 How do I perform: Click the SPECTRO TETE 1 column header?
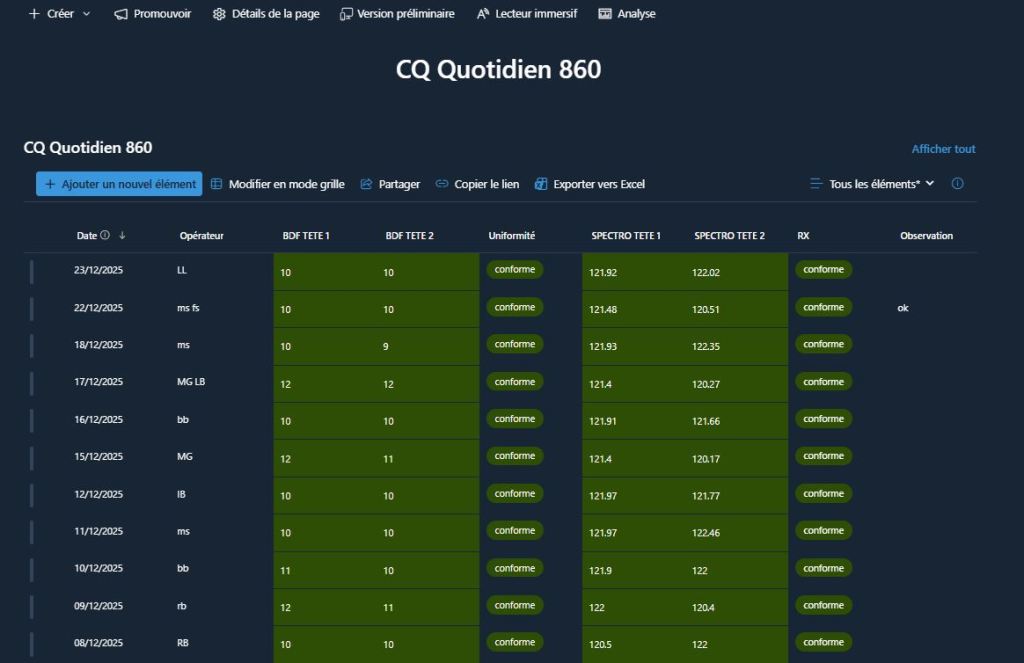[x=626, y=236]
